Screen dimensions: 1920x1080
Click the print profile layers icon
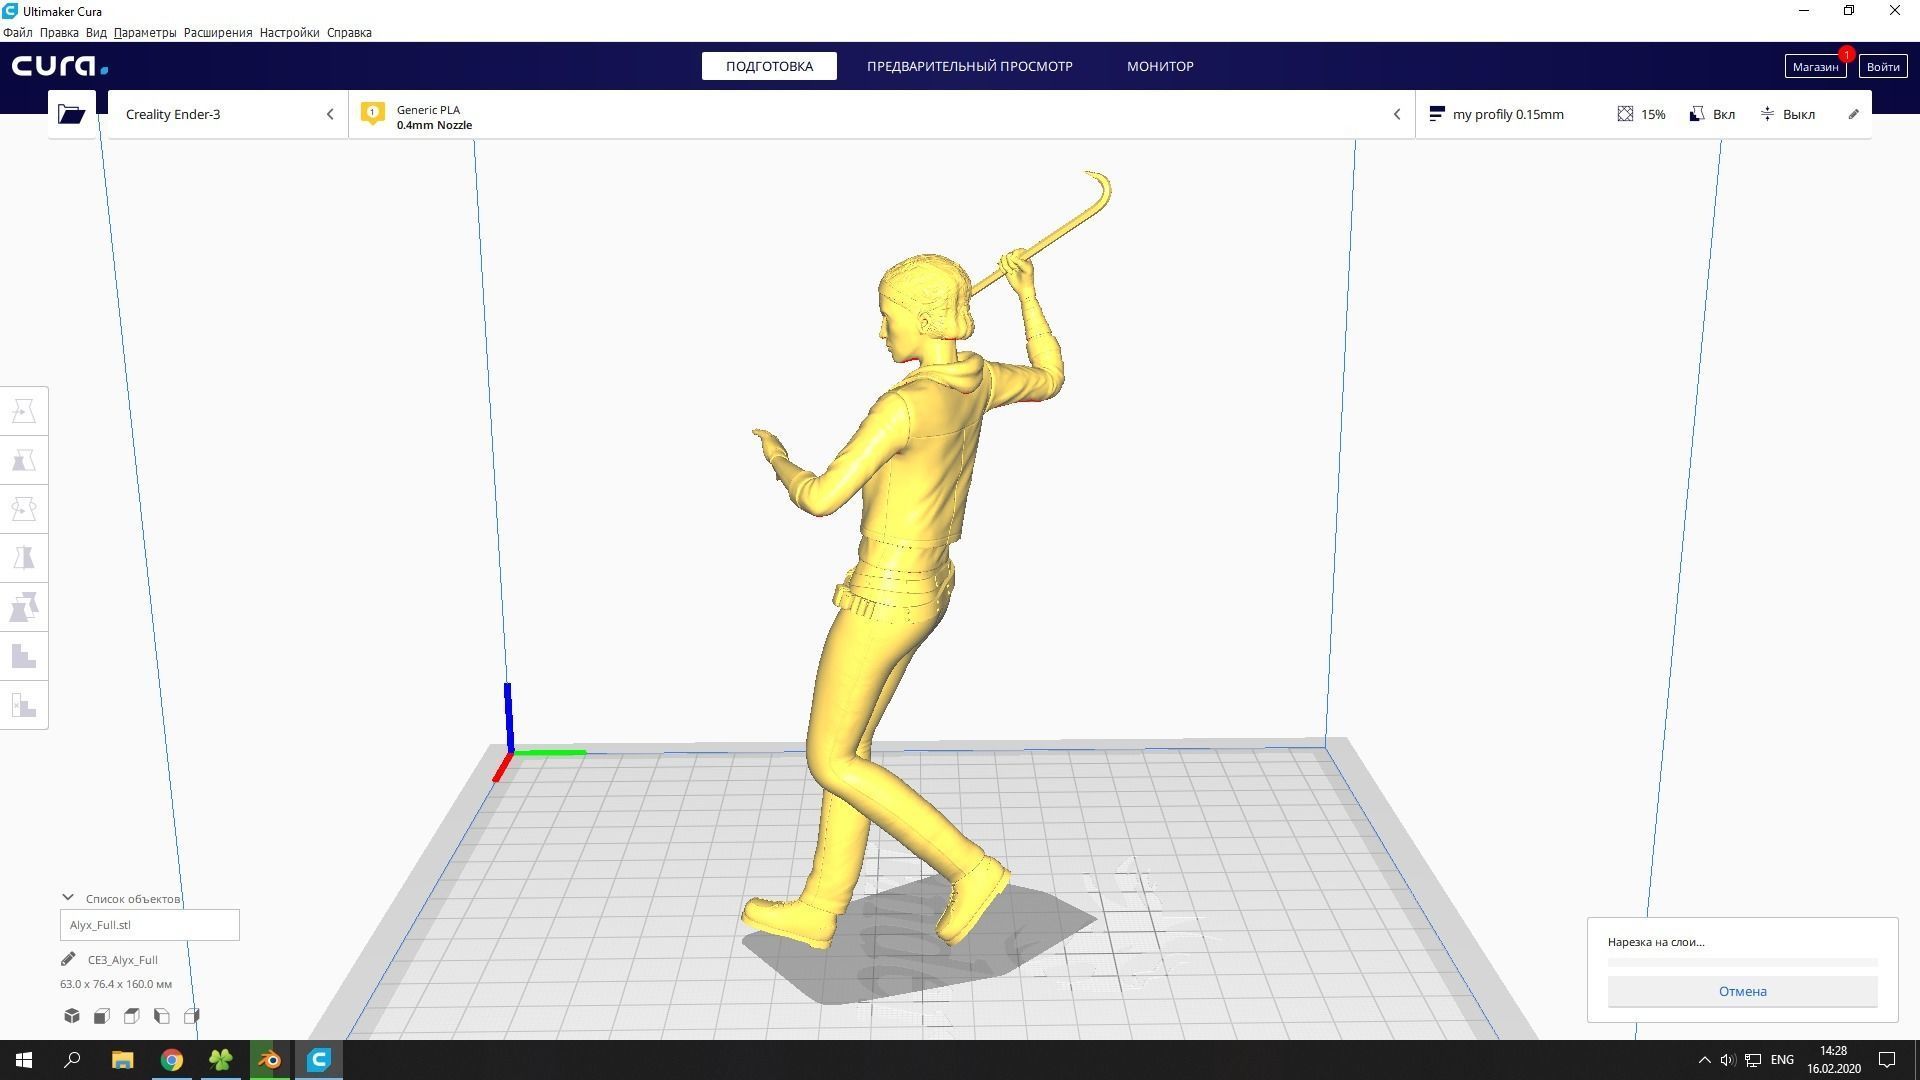coord(1437,114)
